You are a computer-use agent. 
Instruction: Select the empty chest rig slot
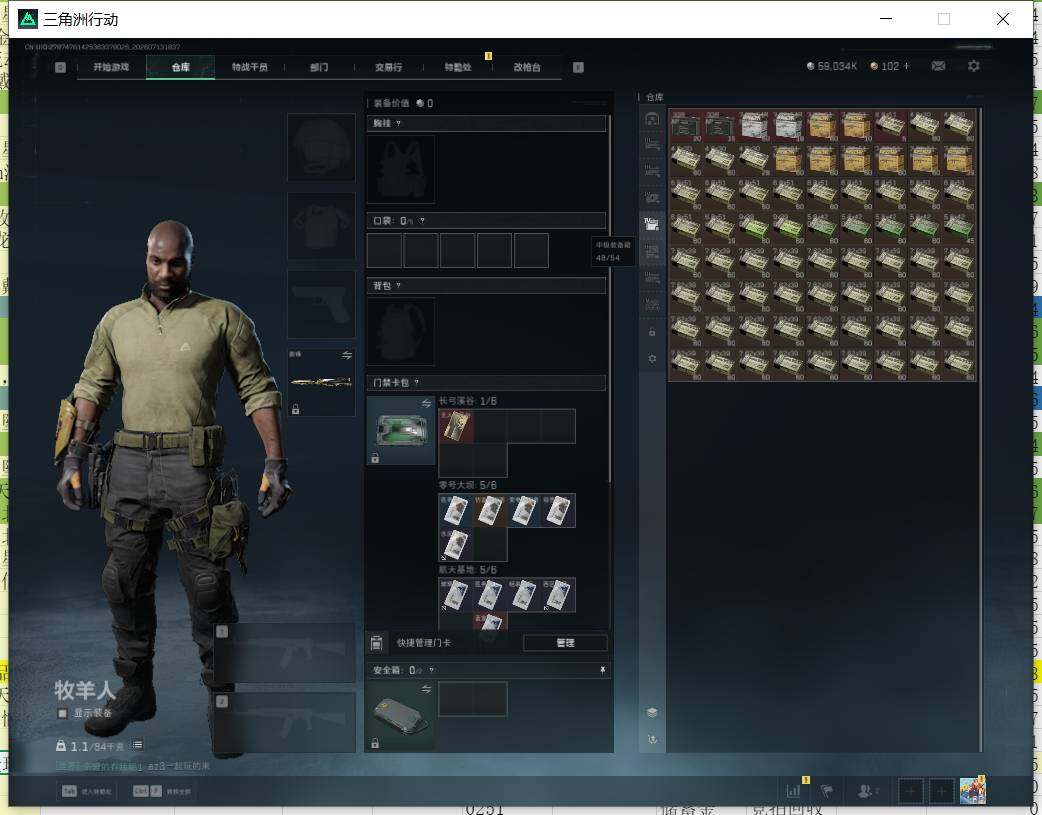tap(401, 169)
